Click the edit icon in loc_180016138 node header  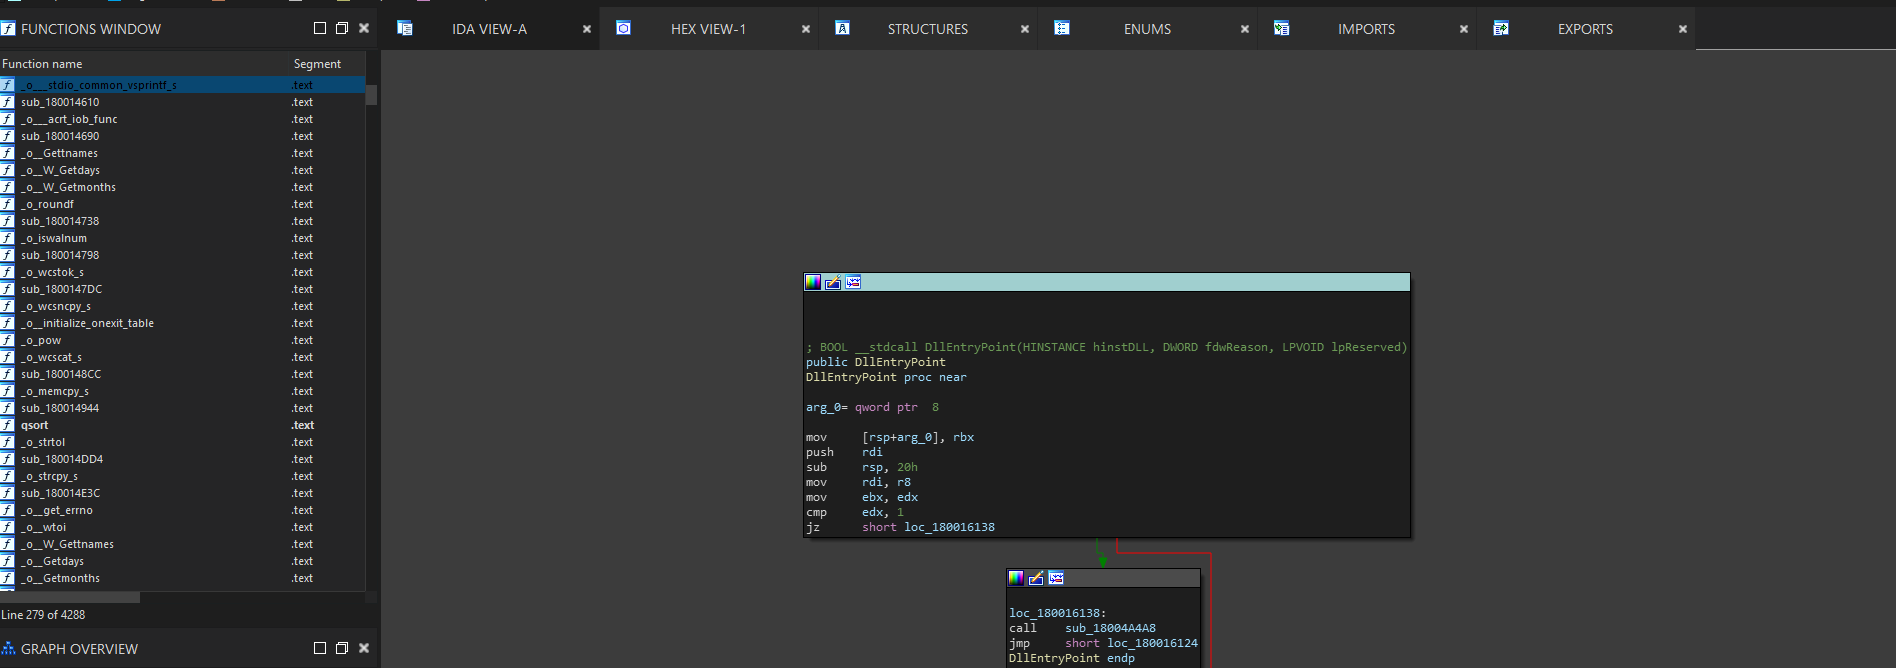pyautogui.click(x=1036, y=578)
